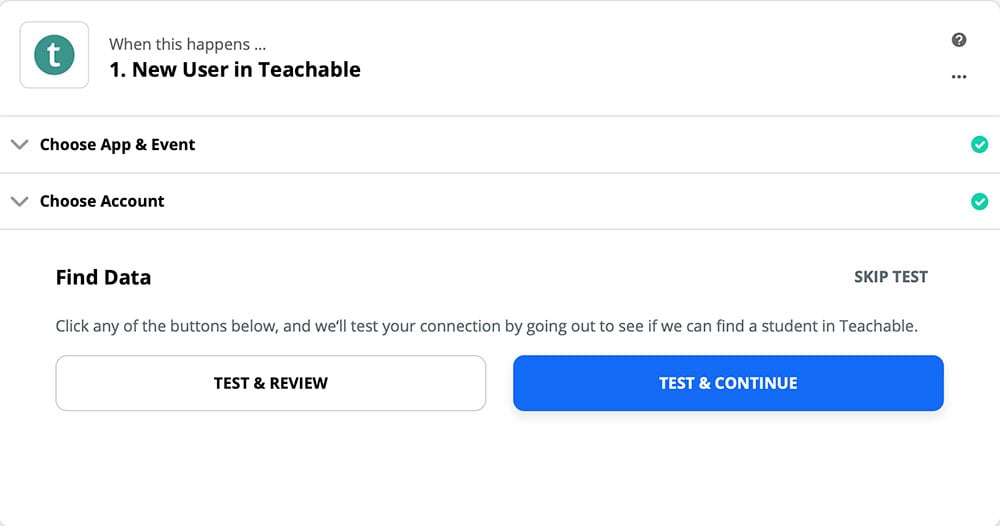Click the green checkmark for Choose App & Event
This screenshot has height=526, width=1000.
tap(980, 145)
